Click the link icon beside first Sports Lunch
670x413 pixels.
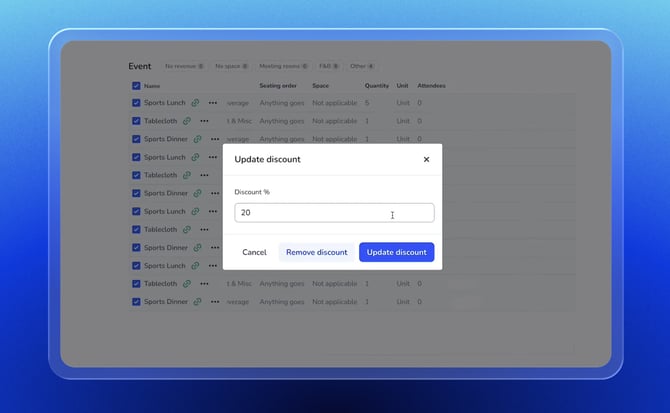[x=195, y=103]
